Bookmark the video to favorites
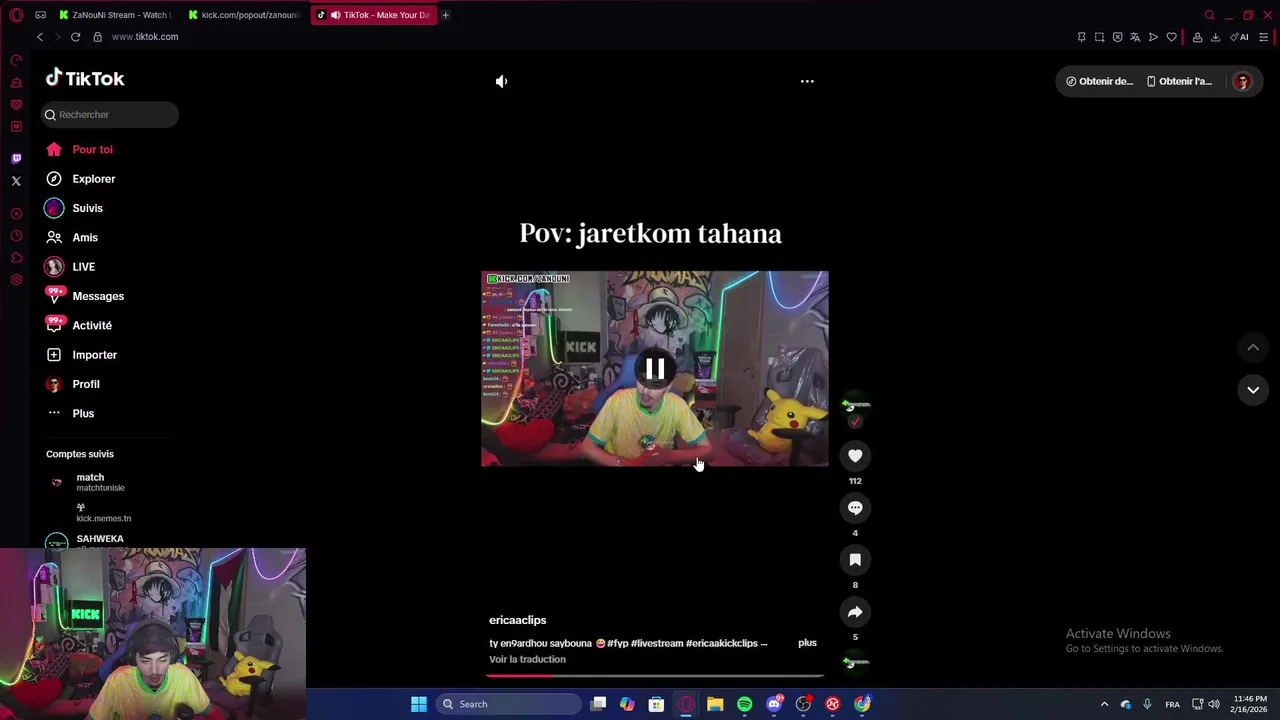This screenshot has height=720, width=1280. [855, 560]
